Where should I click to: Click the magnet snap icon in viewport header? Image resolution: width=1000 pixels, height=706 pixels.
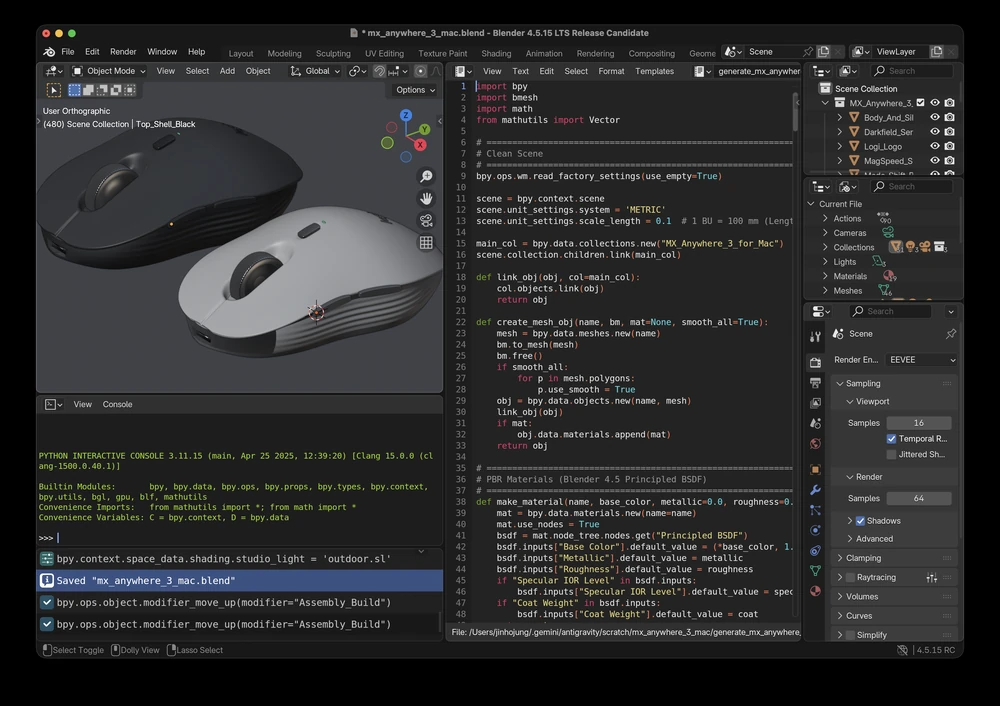379,71
